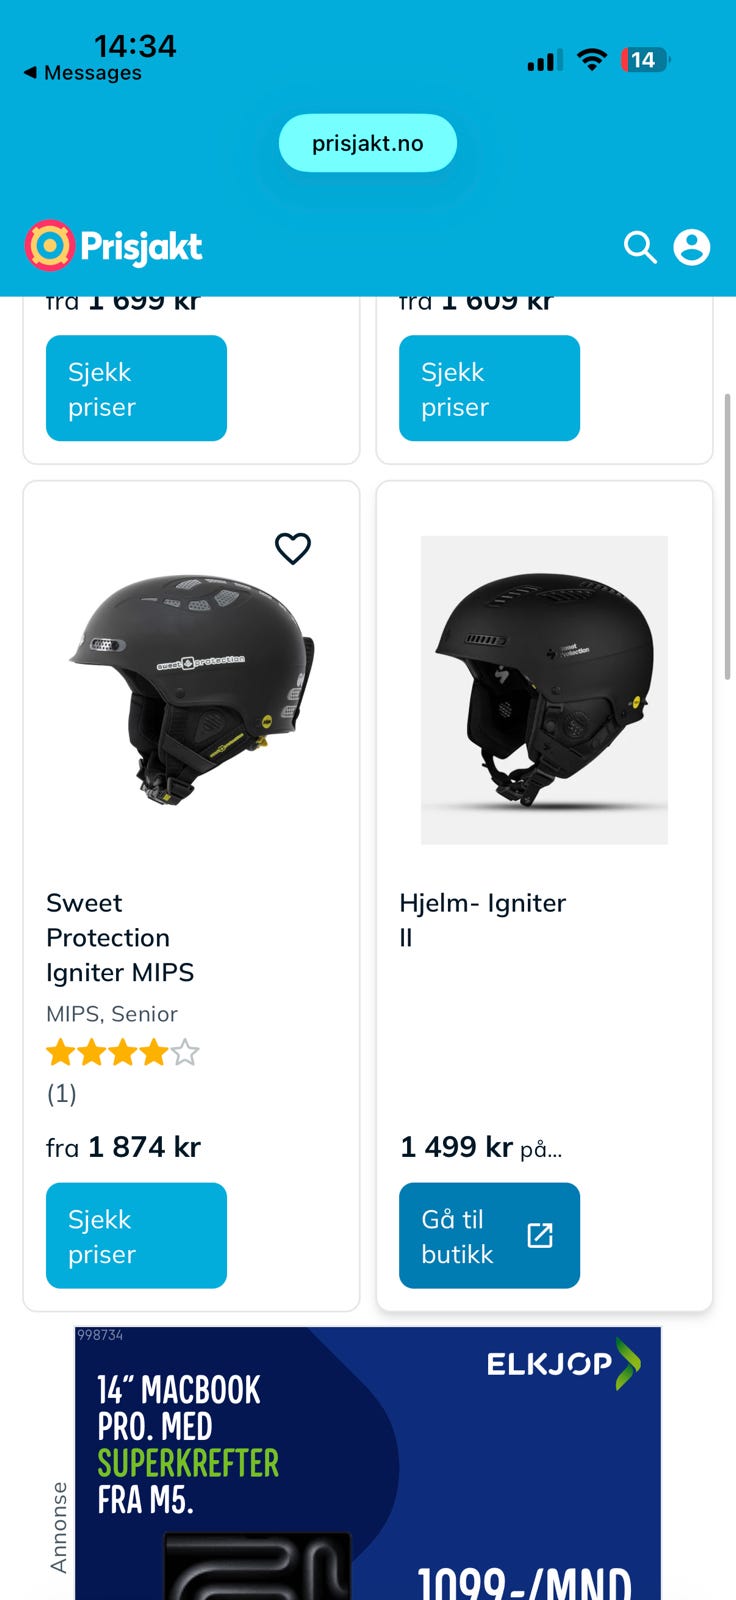Favorite the Sweet Protection Igniter MIPS helmet

click(293, 548)
